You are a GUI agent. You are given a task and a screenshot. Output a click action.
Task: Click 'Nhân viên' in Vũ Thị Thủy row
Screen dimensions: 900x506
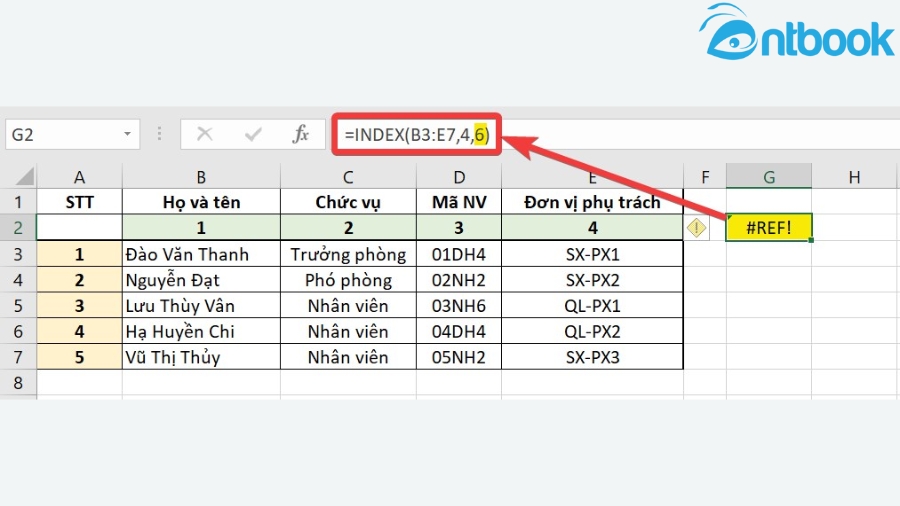(x=348, y=357)
